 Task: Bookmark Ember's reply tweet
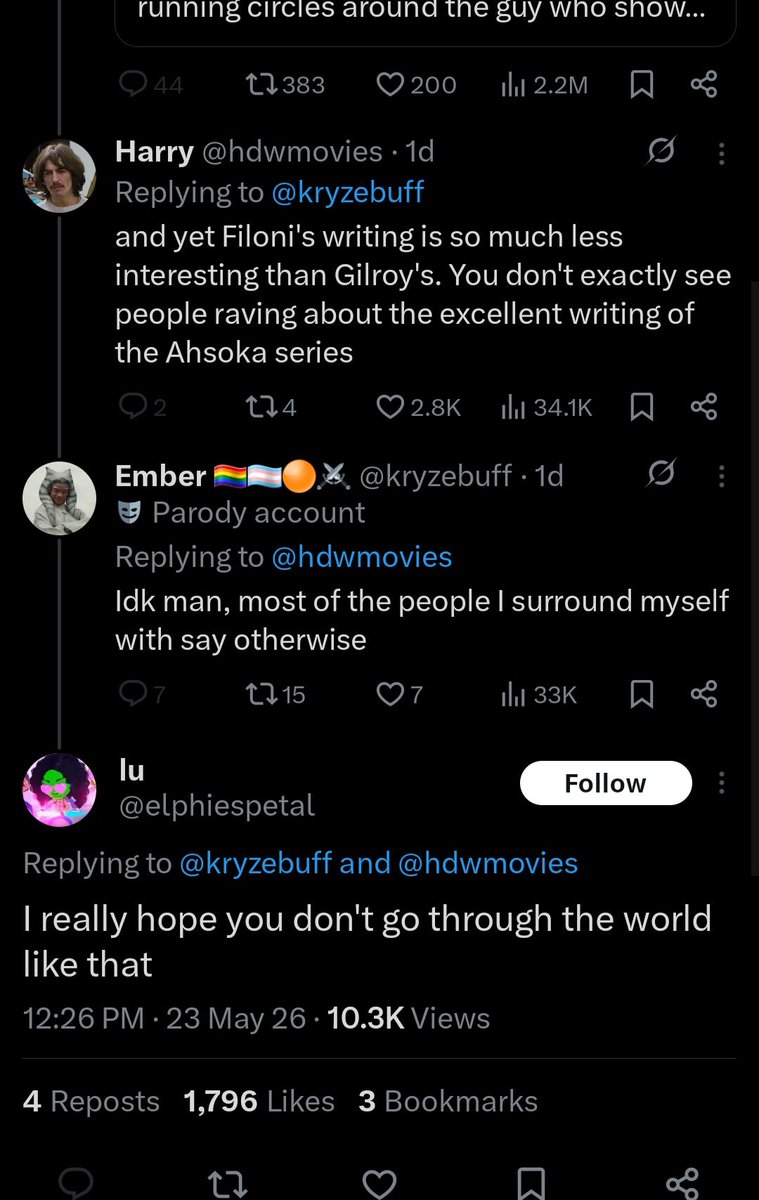pyautogui.click(x=642, y=694)
